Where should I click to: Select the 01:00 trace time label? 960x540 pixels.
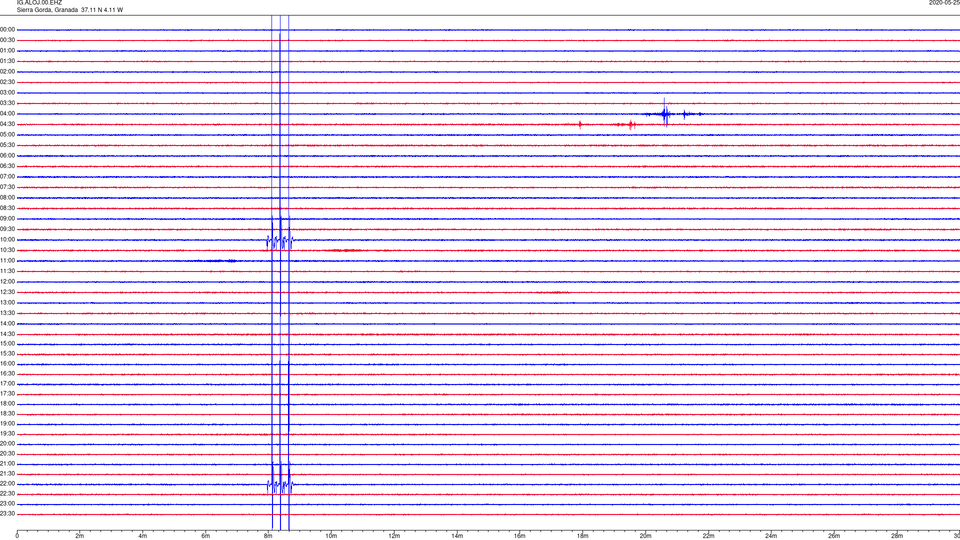click(7, 51)
